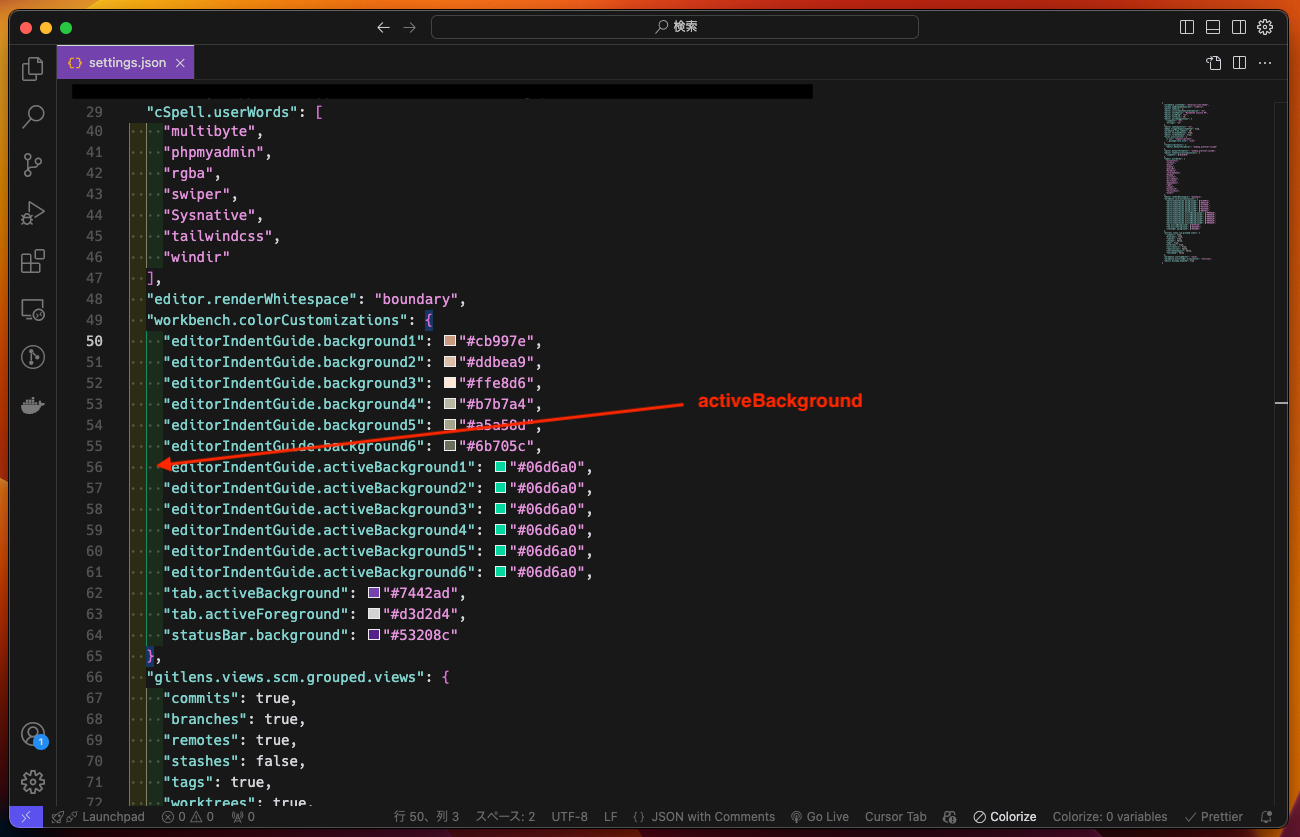
Task: Open the Manage gear at the bottom of the activity bar
Action: [33, 781]
